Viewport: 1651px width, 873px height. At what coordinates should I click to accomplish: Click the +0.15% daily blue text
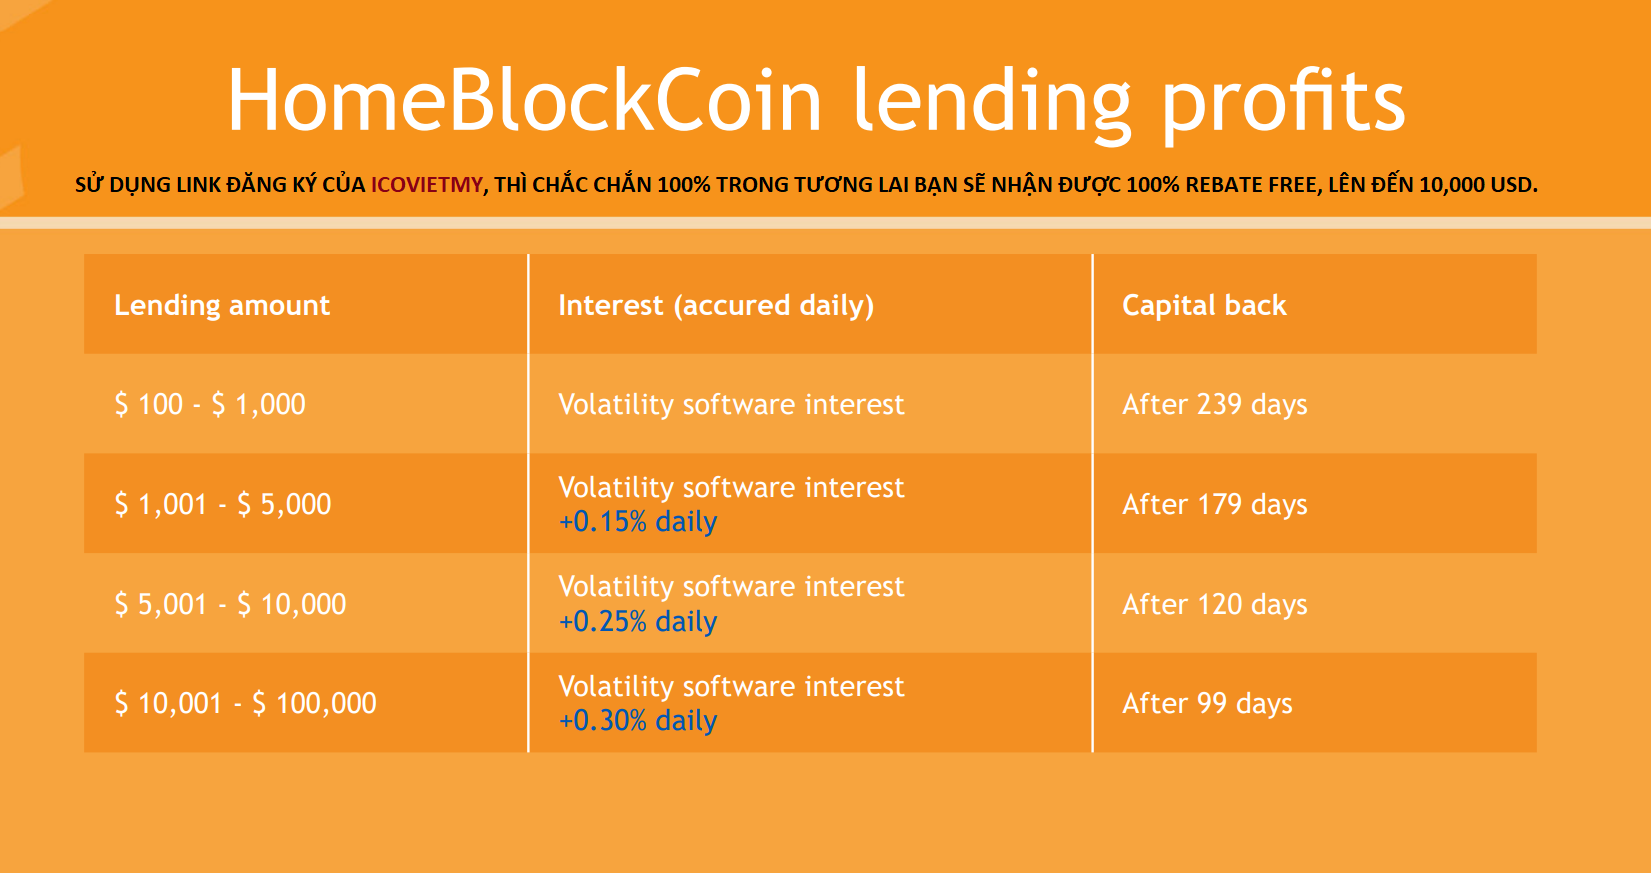click(638, 522)
